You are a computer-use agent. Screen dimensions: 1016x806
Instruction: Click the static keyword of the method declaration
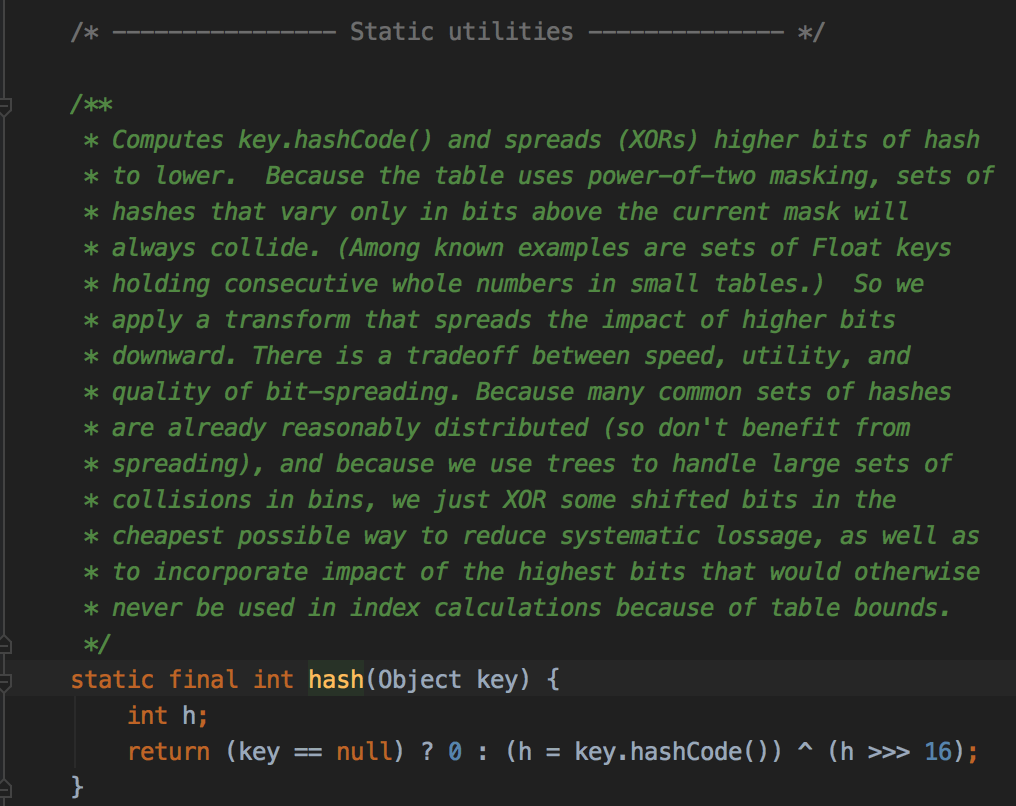[112, 680]
